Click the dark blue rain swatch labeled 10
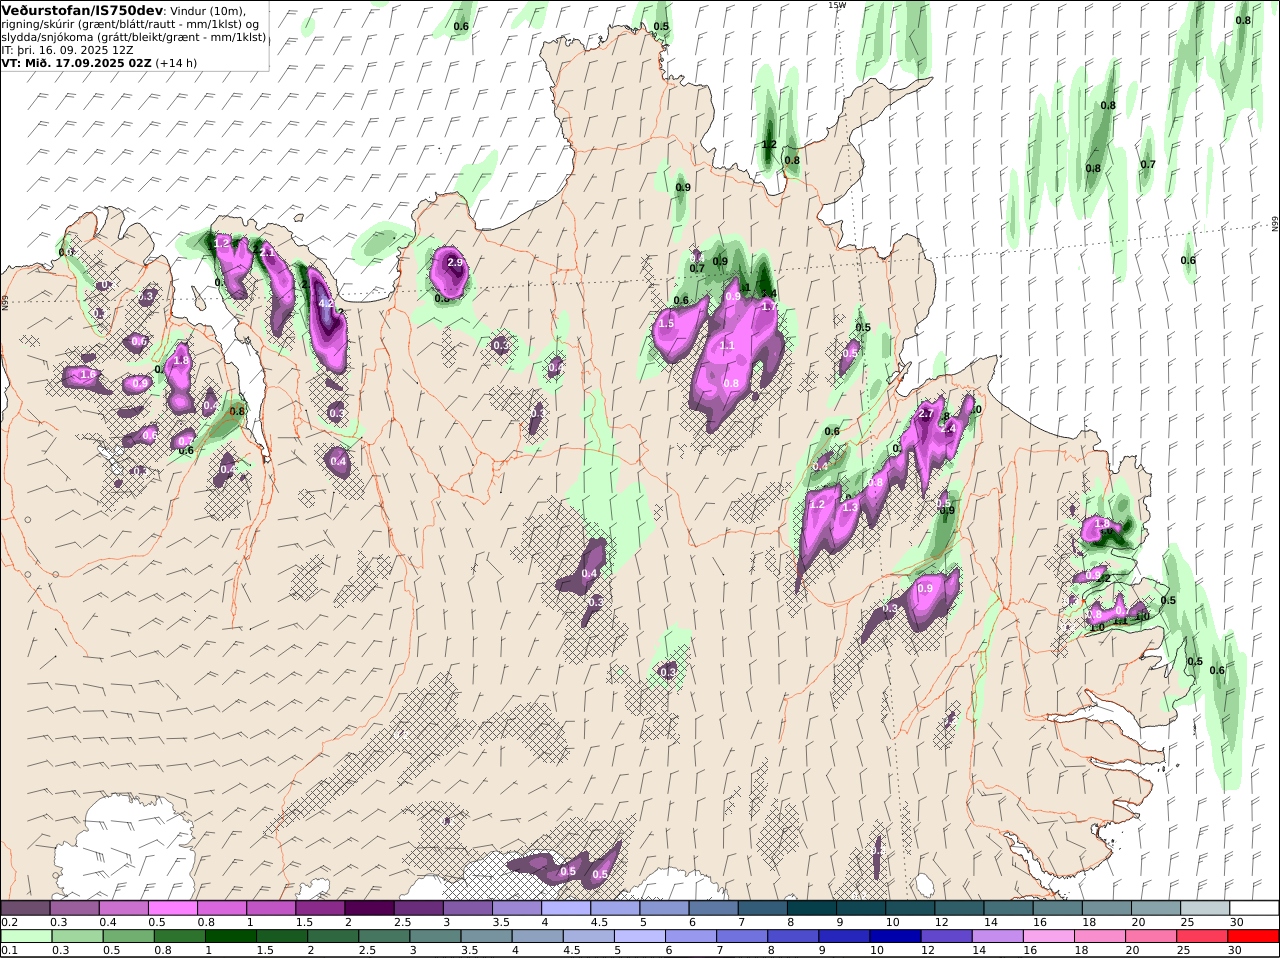The height and width of the screenshot is (958, 1280). click(895, 936)
